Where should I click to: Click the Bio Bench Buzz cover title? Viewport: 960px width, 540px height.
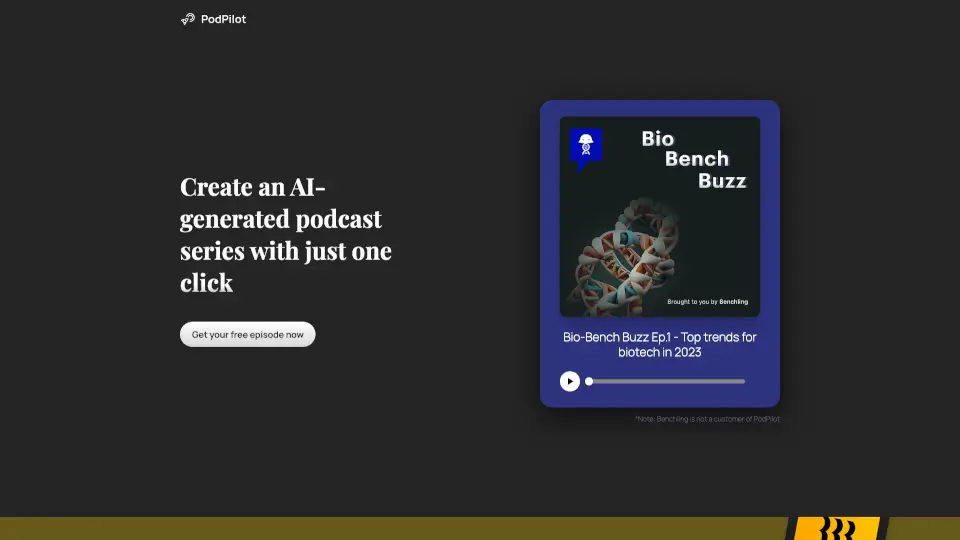point(694,160)
